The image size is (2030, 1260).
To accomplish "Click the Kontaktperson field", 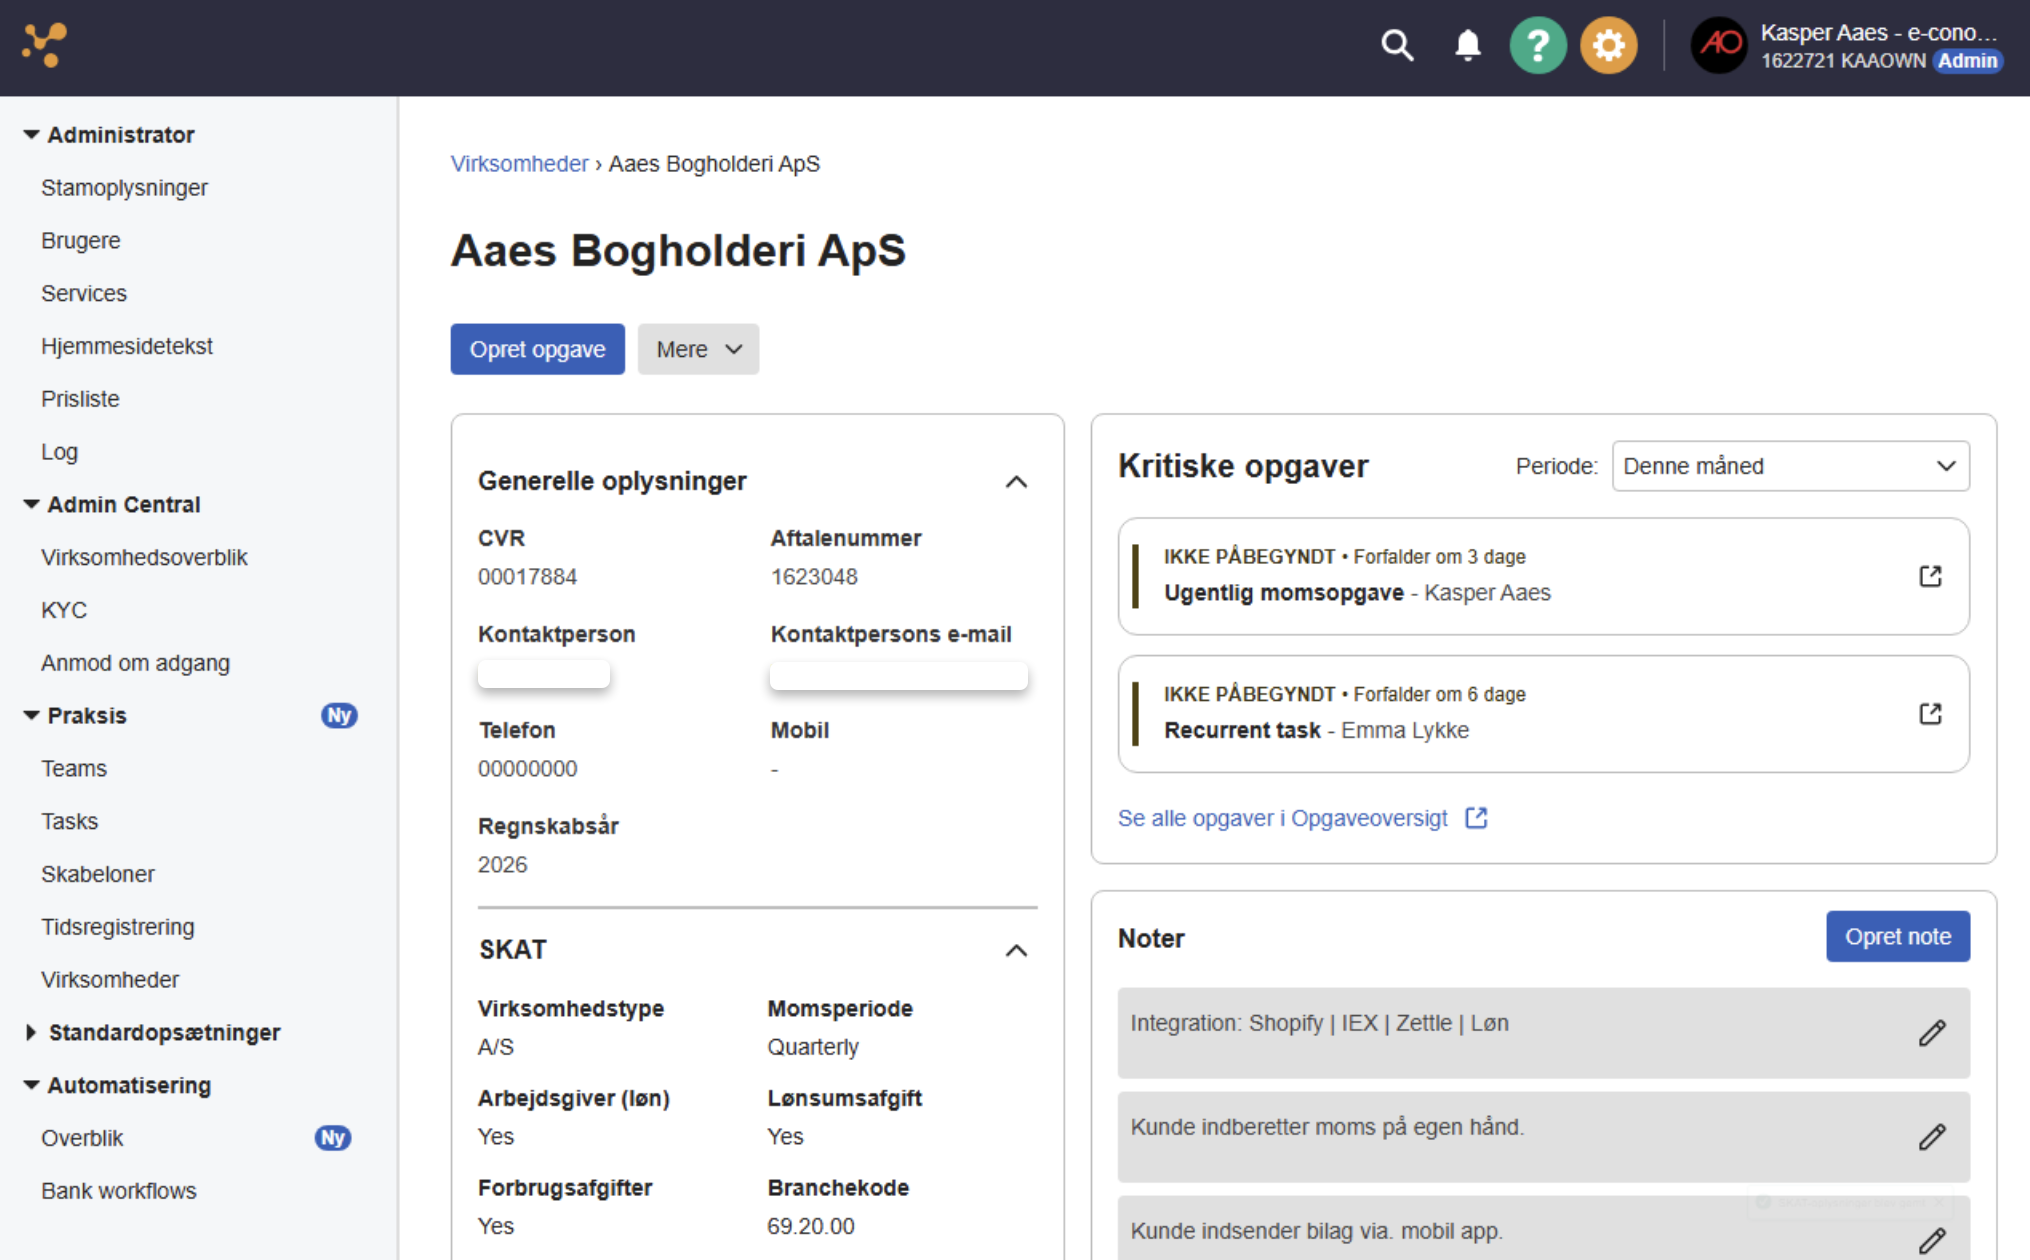I will click(543, 674).
